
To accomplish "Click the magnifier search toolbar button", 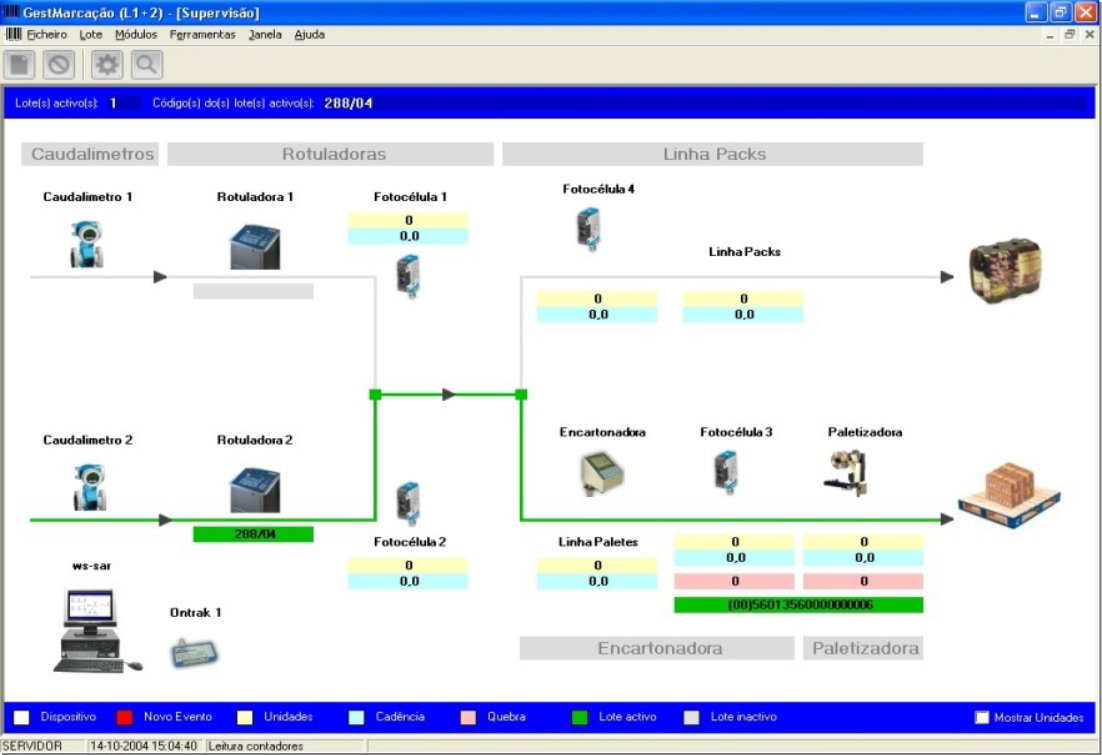I will (x=145, y=62).
